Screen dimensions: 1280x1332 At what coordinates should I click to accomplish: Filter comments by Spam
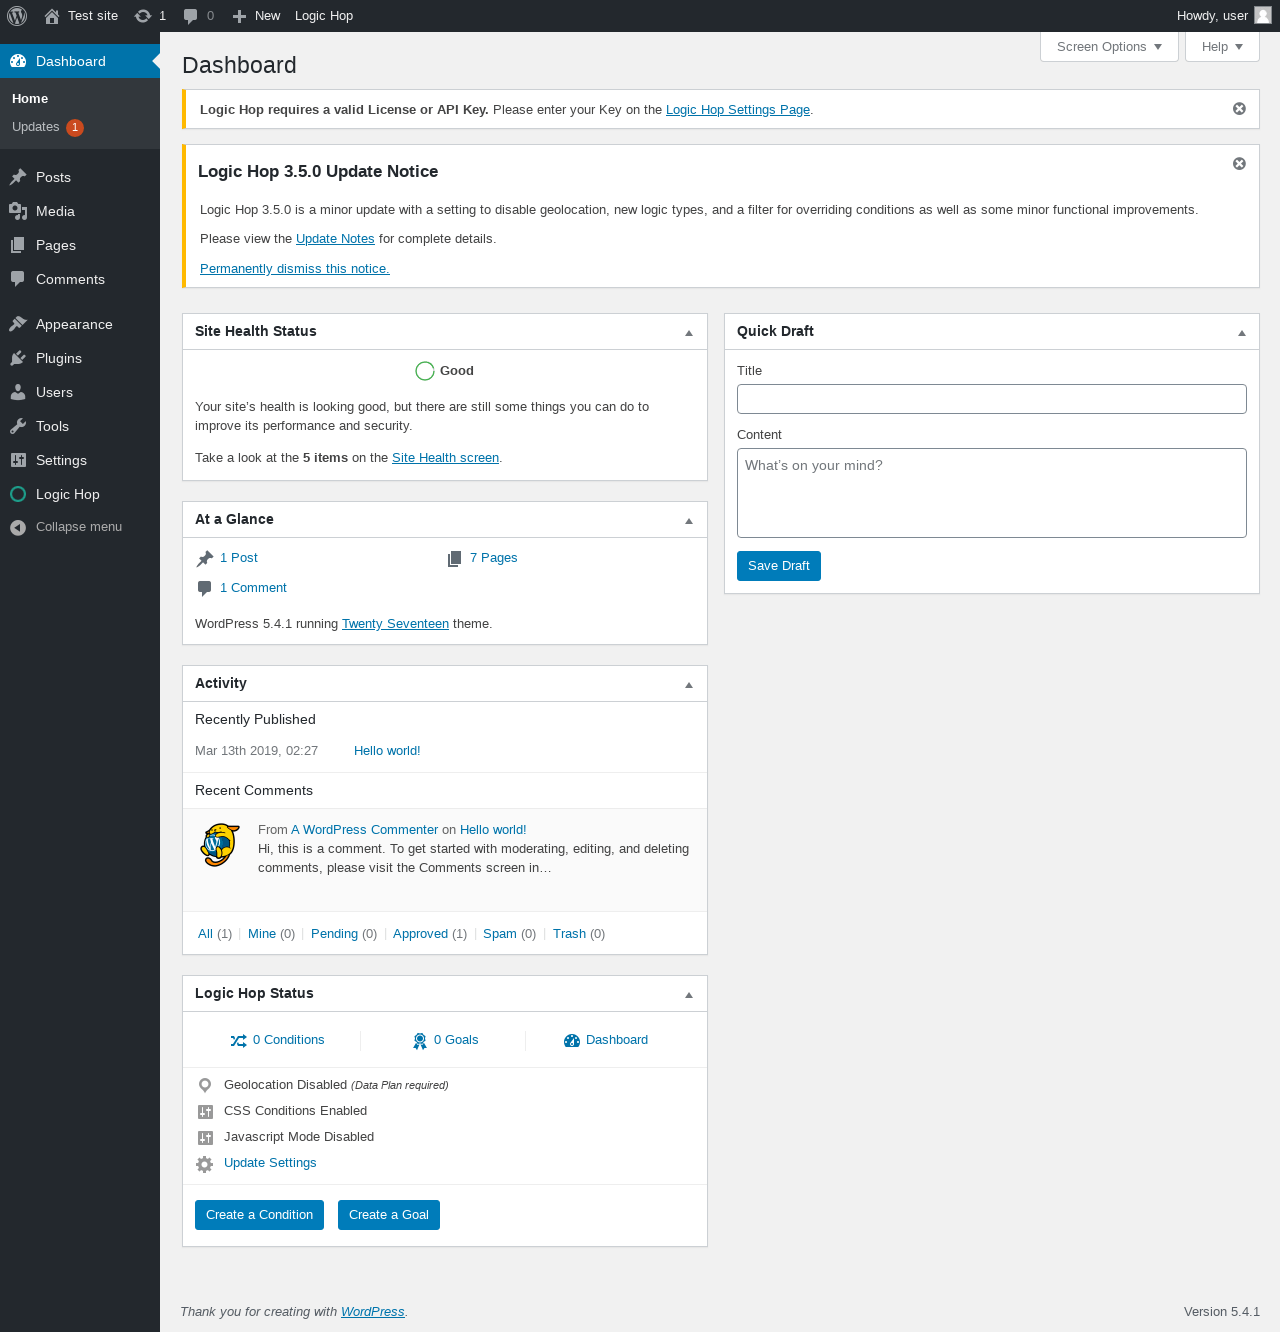(x=500, y=934)
